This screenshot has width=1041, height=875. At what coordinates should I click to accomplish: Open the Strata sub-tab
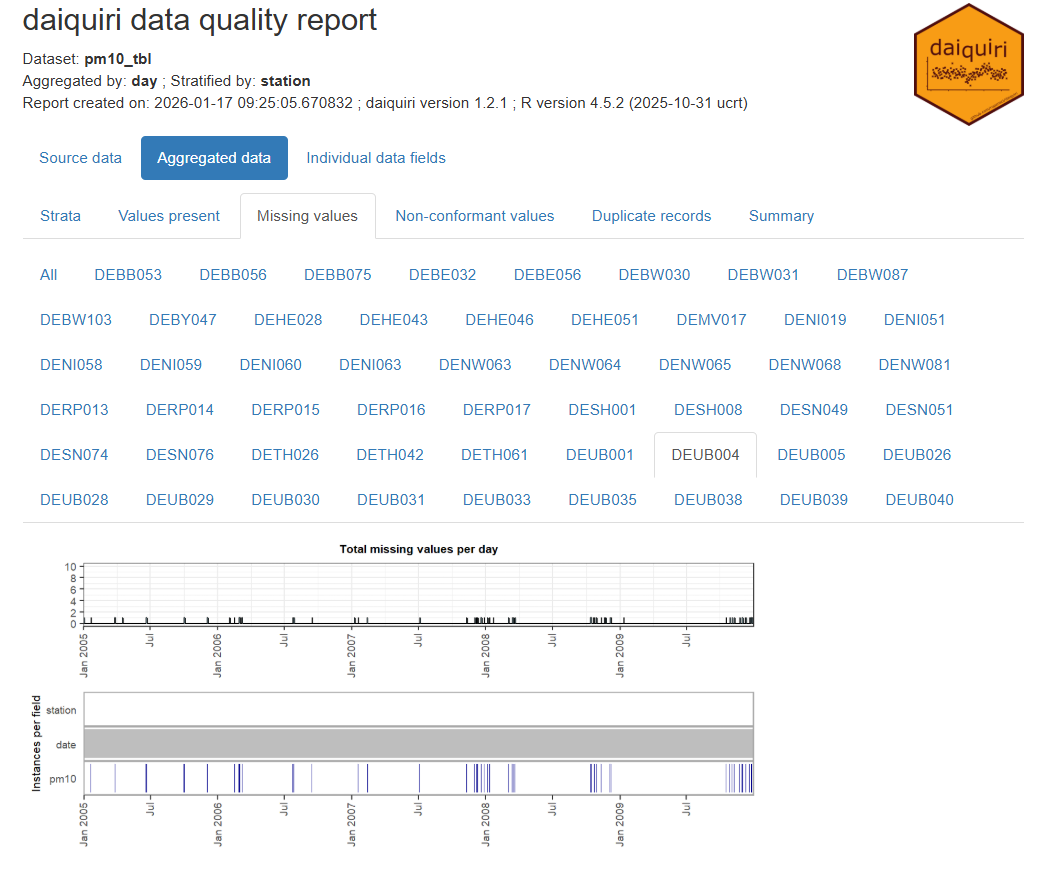point(60,216)
